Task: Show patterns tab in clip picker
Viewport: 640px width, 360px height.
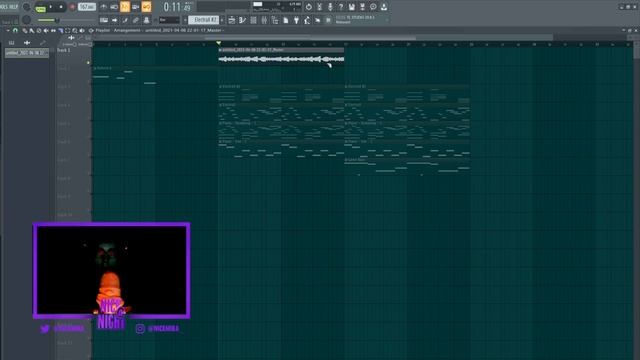Action: (x=11, y=43)
